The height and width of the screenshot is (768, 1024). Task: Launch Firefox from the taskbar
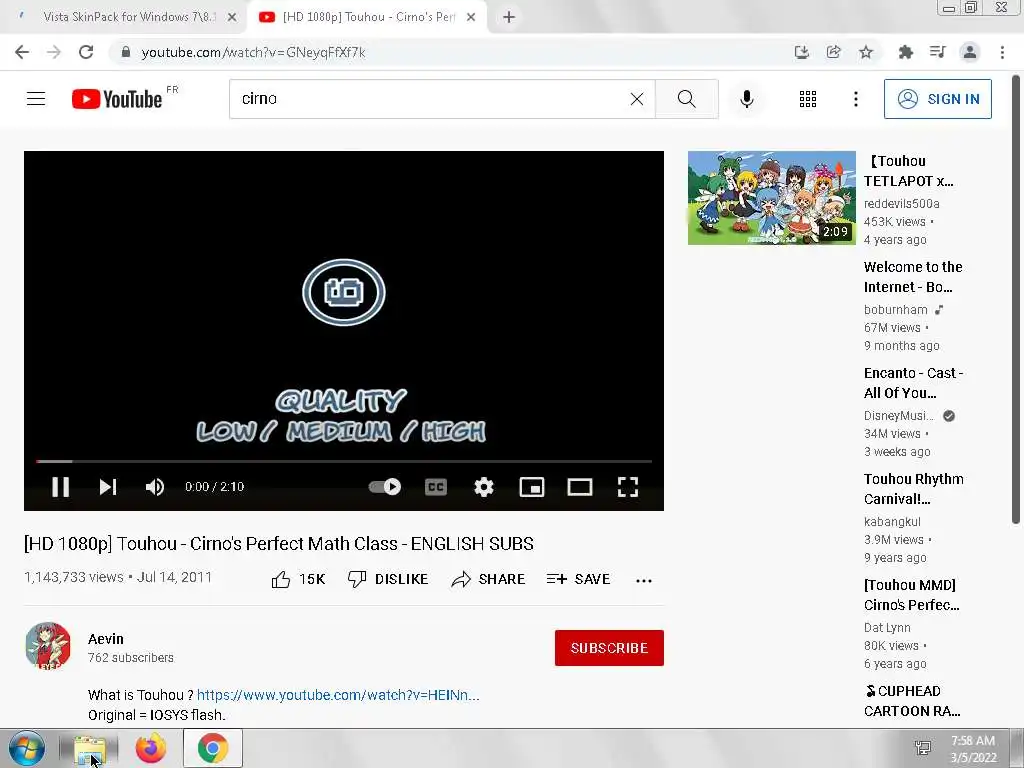pos(151,748)
